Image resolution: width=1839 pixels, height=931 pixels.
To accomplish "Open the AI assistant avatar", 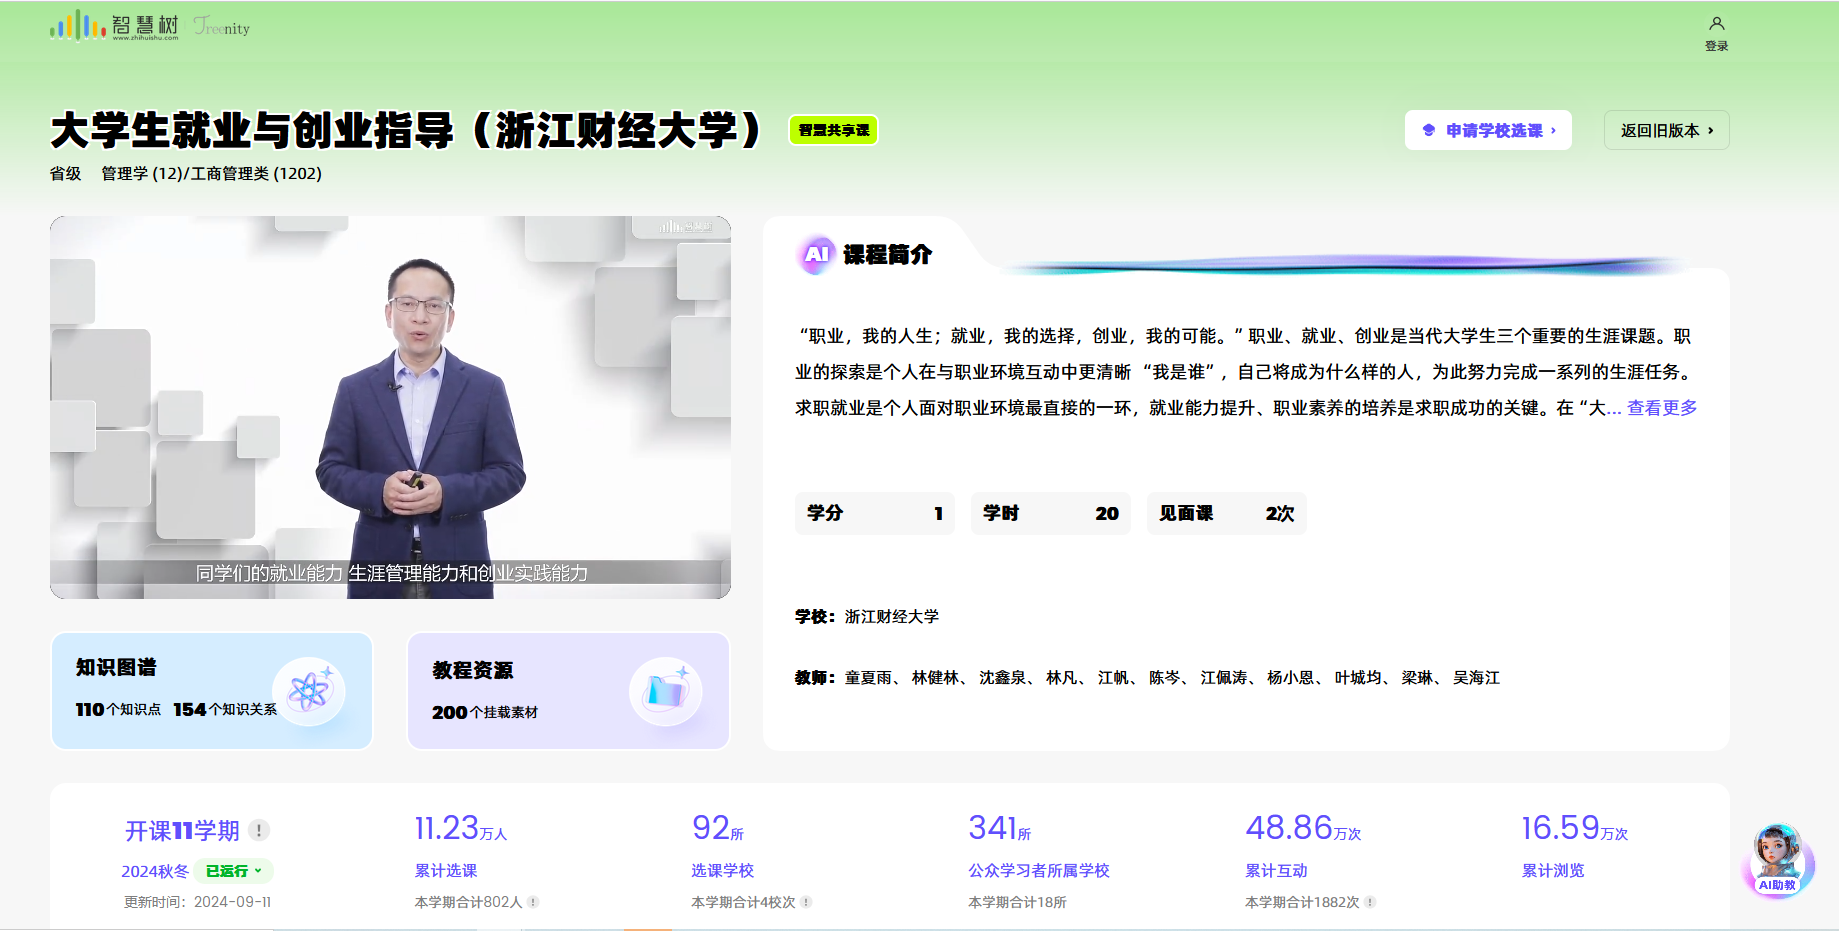I will click(1777, 859).
